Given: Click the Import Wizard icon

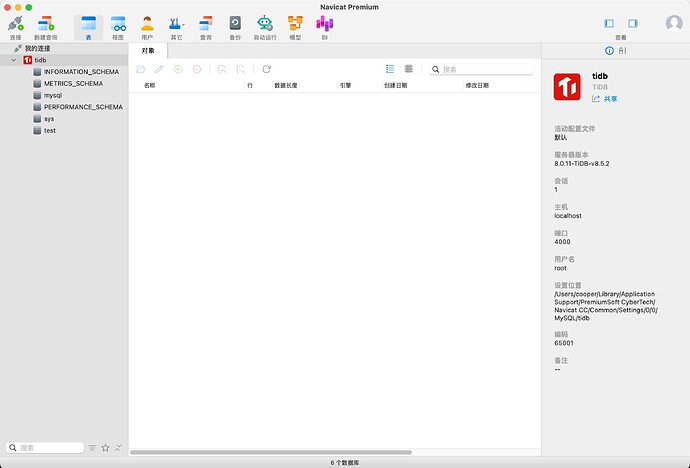Looking at the screenshot, I should (x=222, y=69).
